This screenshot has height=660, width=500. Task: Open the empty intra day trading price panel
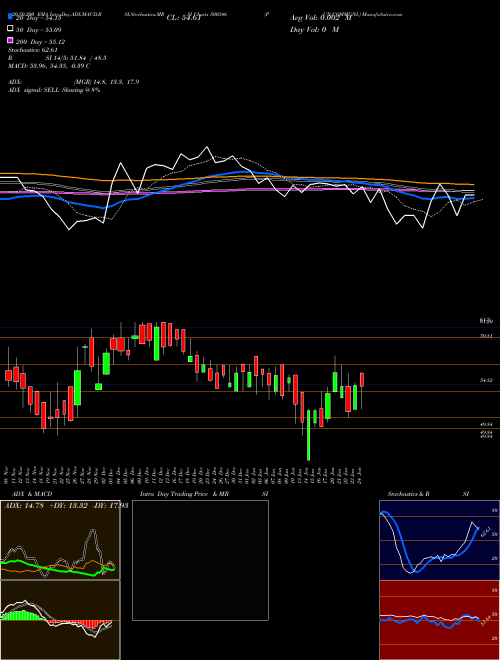pos(200,560)
